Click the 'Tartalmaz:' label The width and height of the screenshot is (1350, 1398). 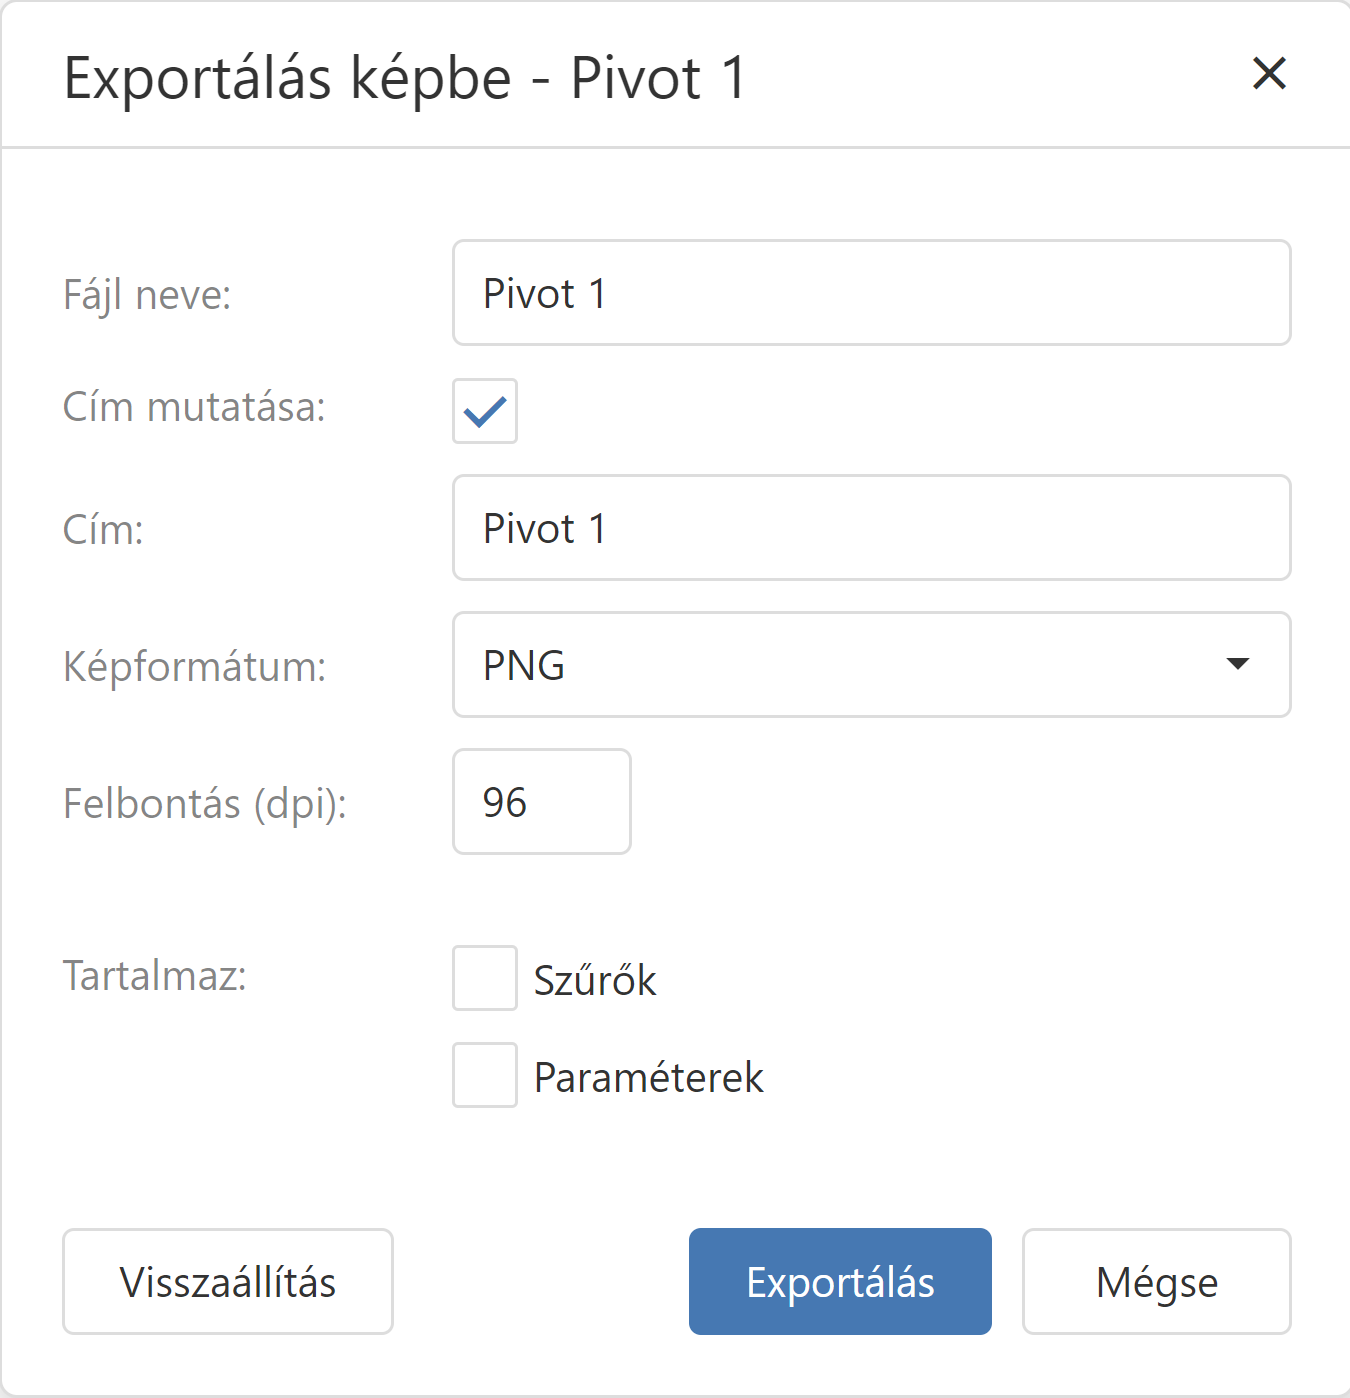coord(155,976)
